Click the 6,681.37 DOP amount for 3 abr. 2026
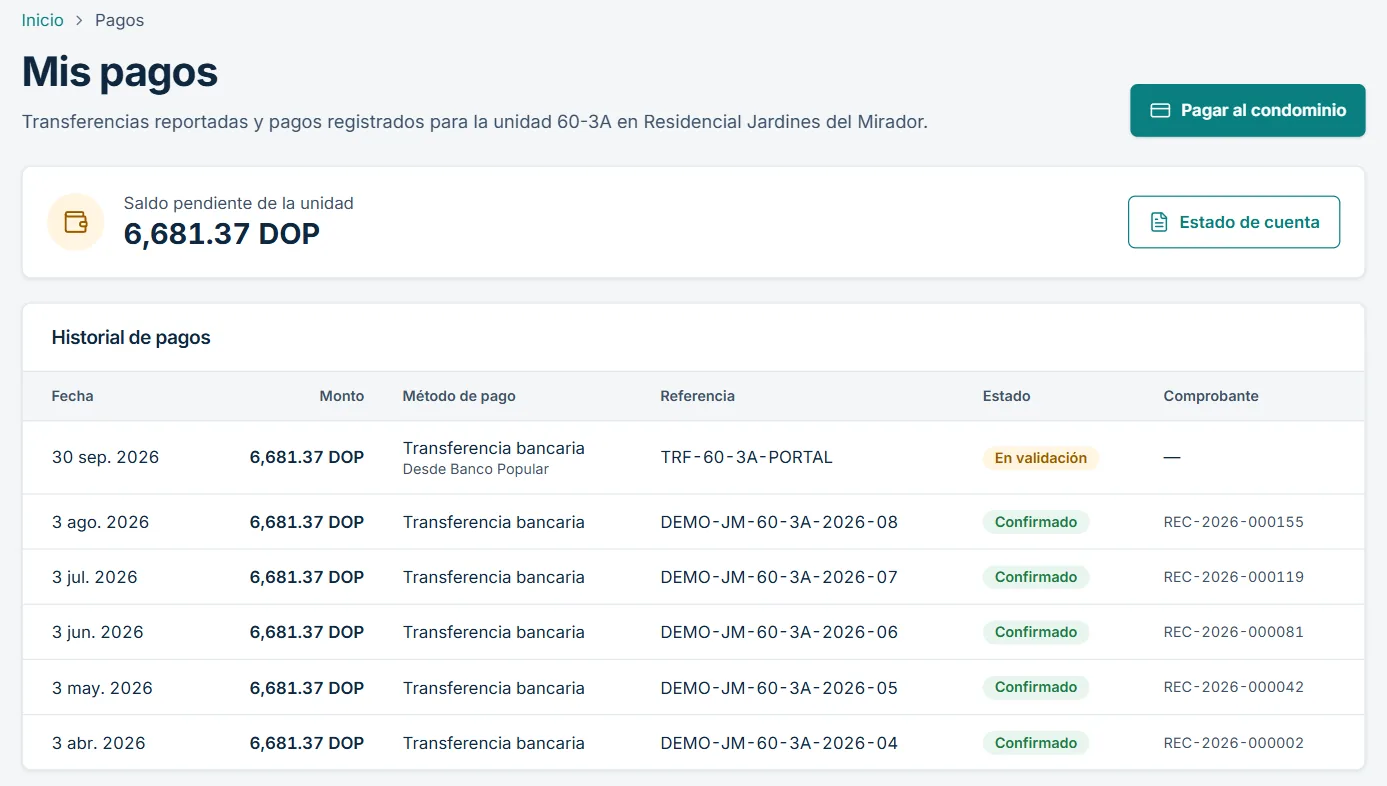 click(x=307, y=743)
